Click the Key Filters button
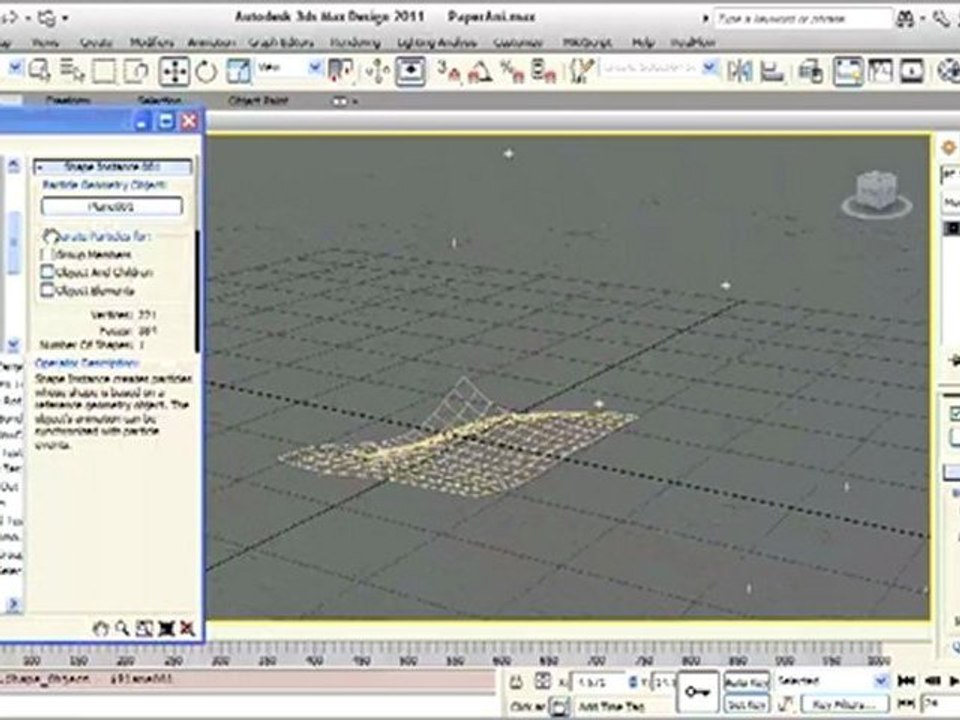The image size is (960, 720). [845, 705]
